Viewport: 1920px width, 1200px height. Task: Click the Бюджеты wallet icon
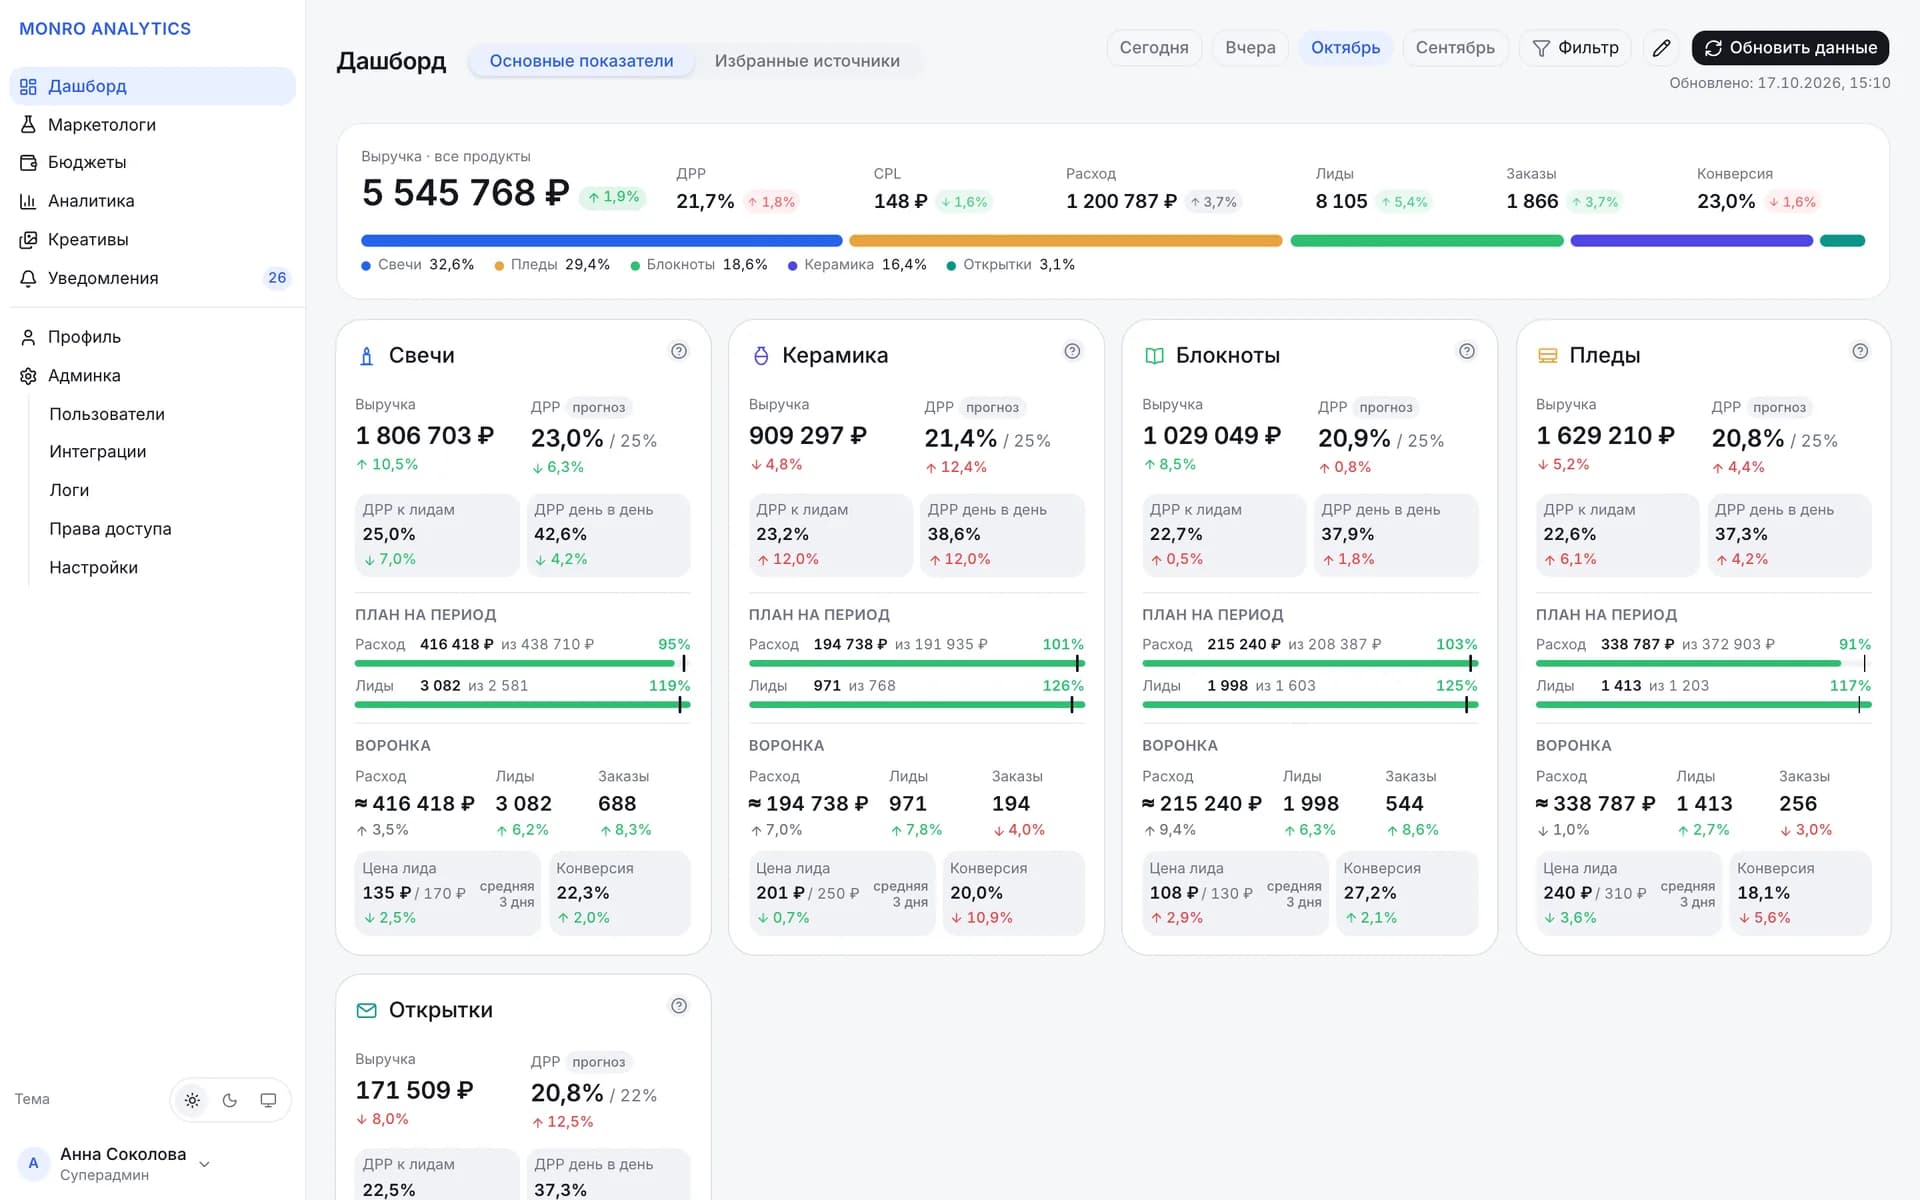click(28, 162)
